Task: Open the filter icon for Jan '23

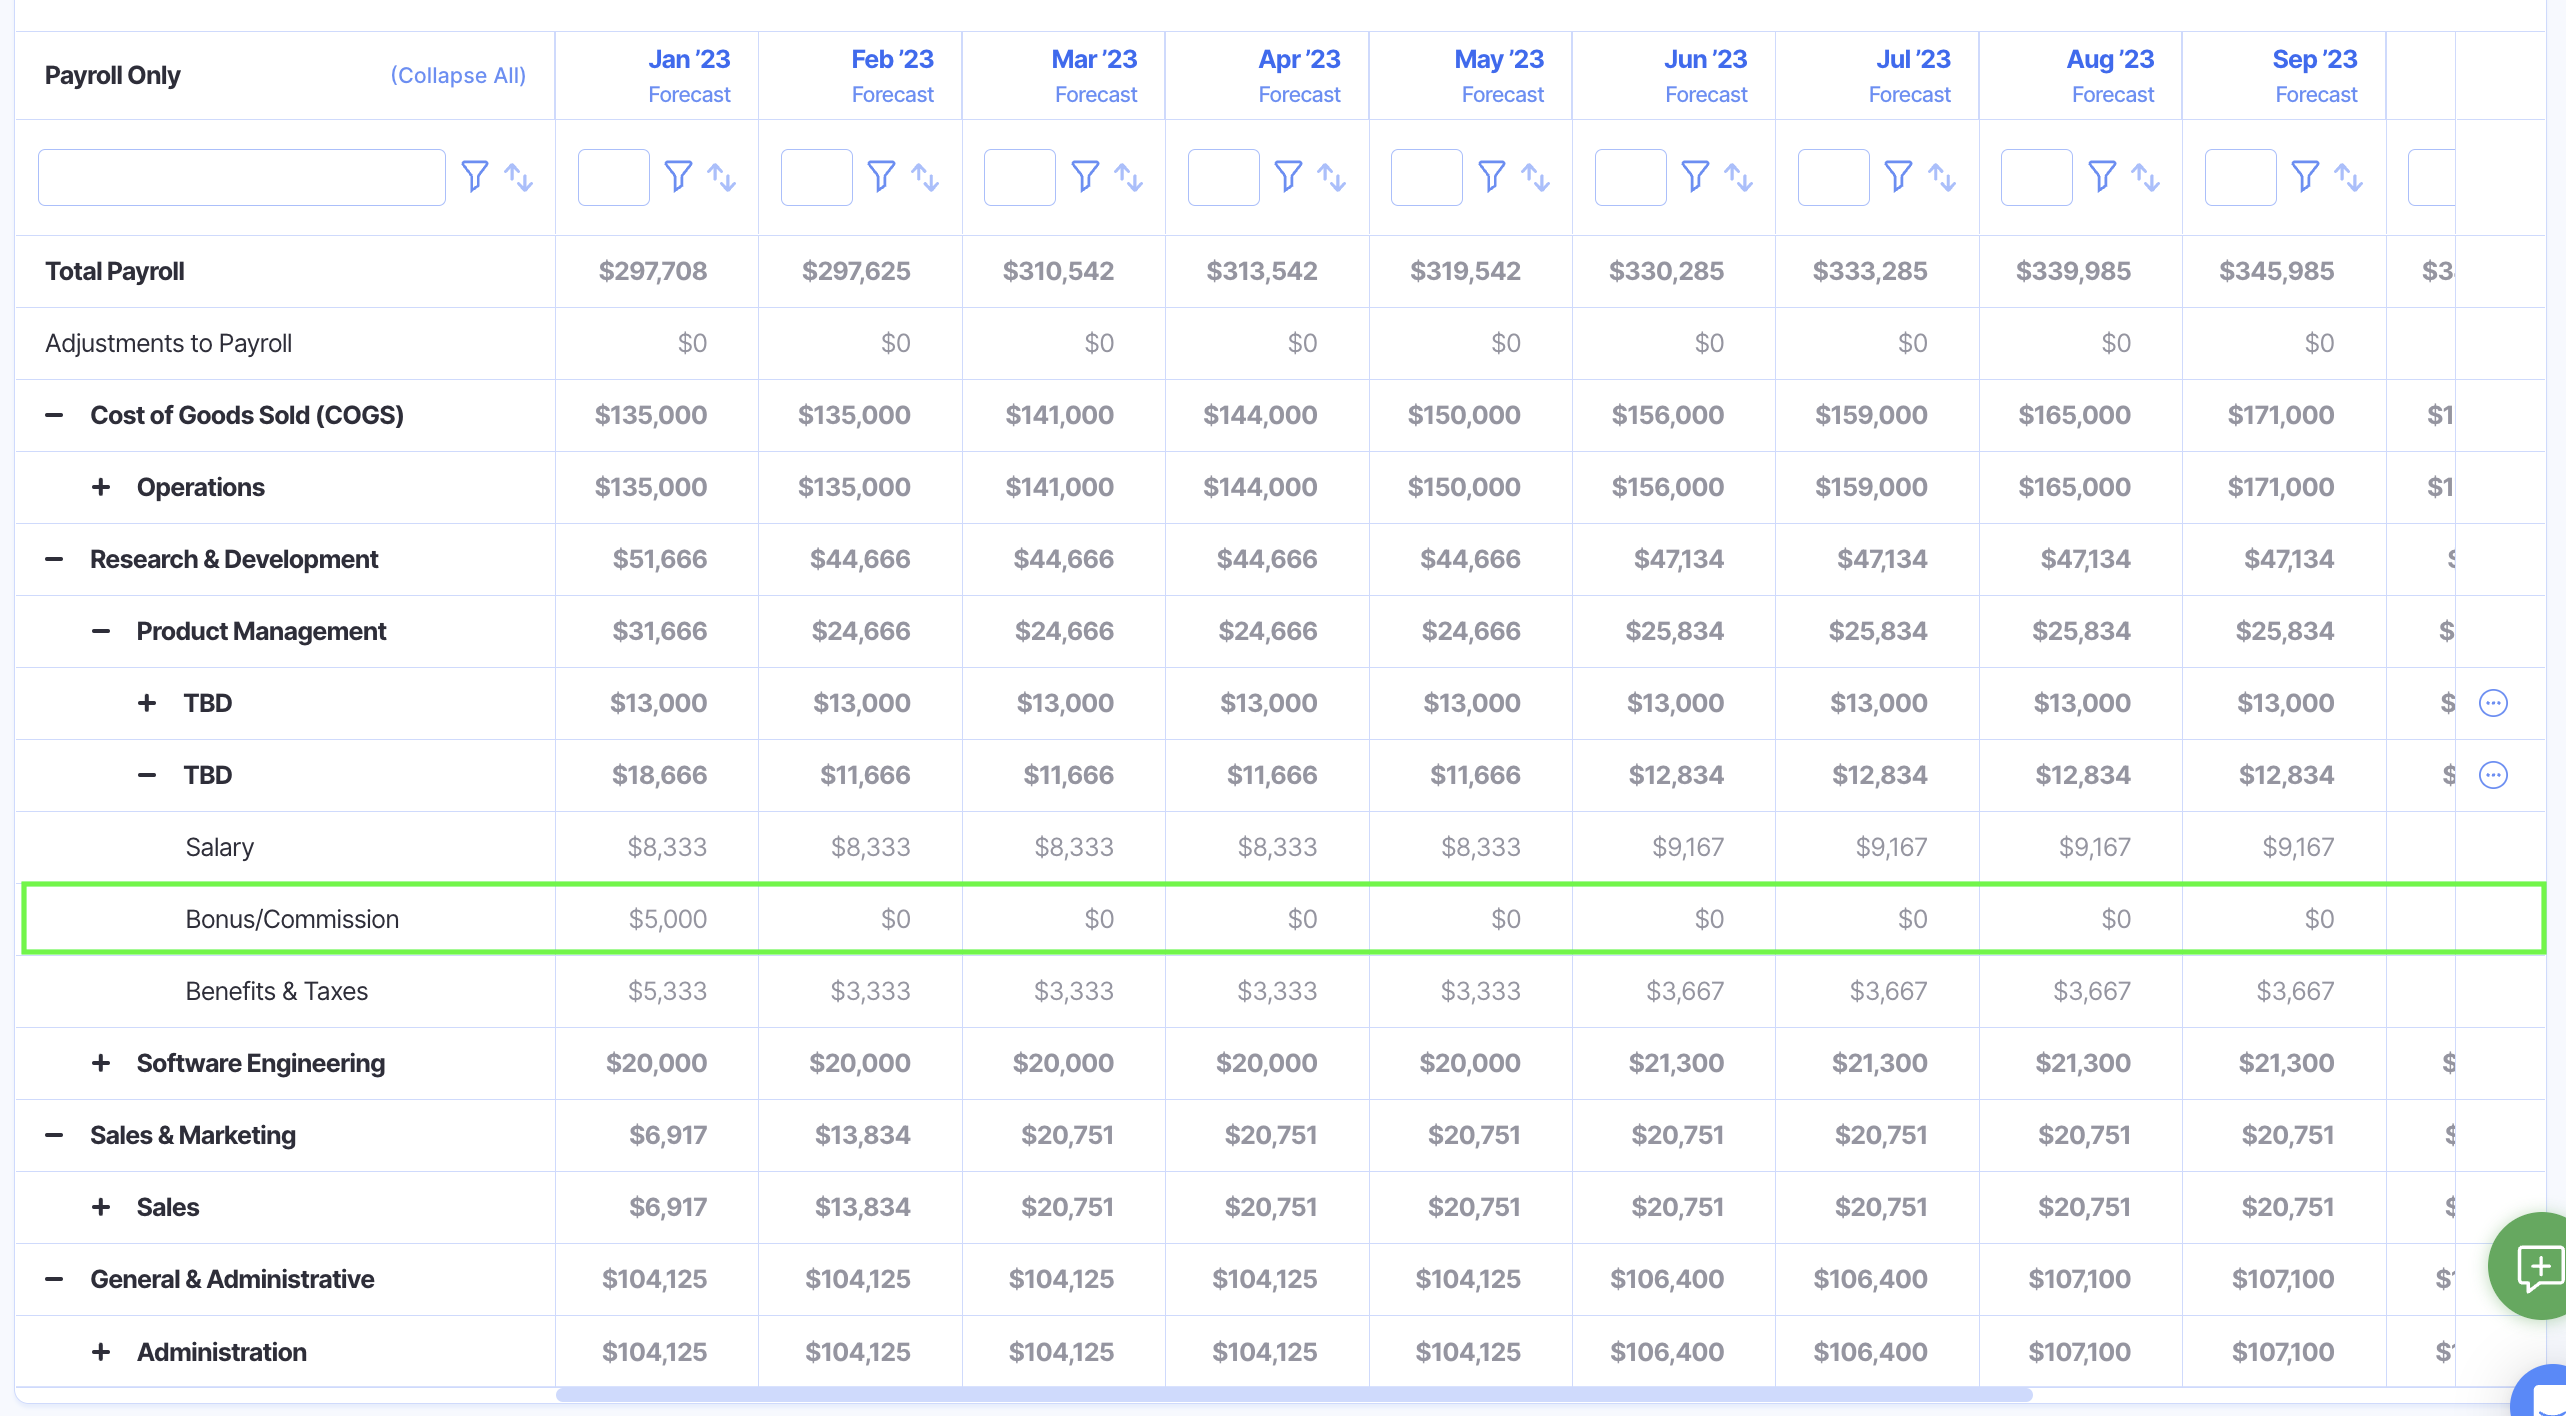Action: (x=678, y=177)
